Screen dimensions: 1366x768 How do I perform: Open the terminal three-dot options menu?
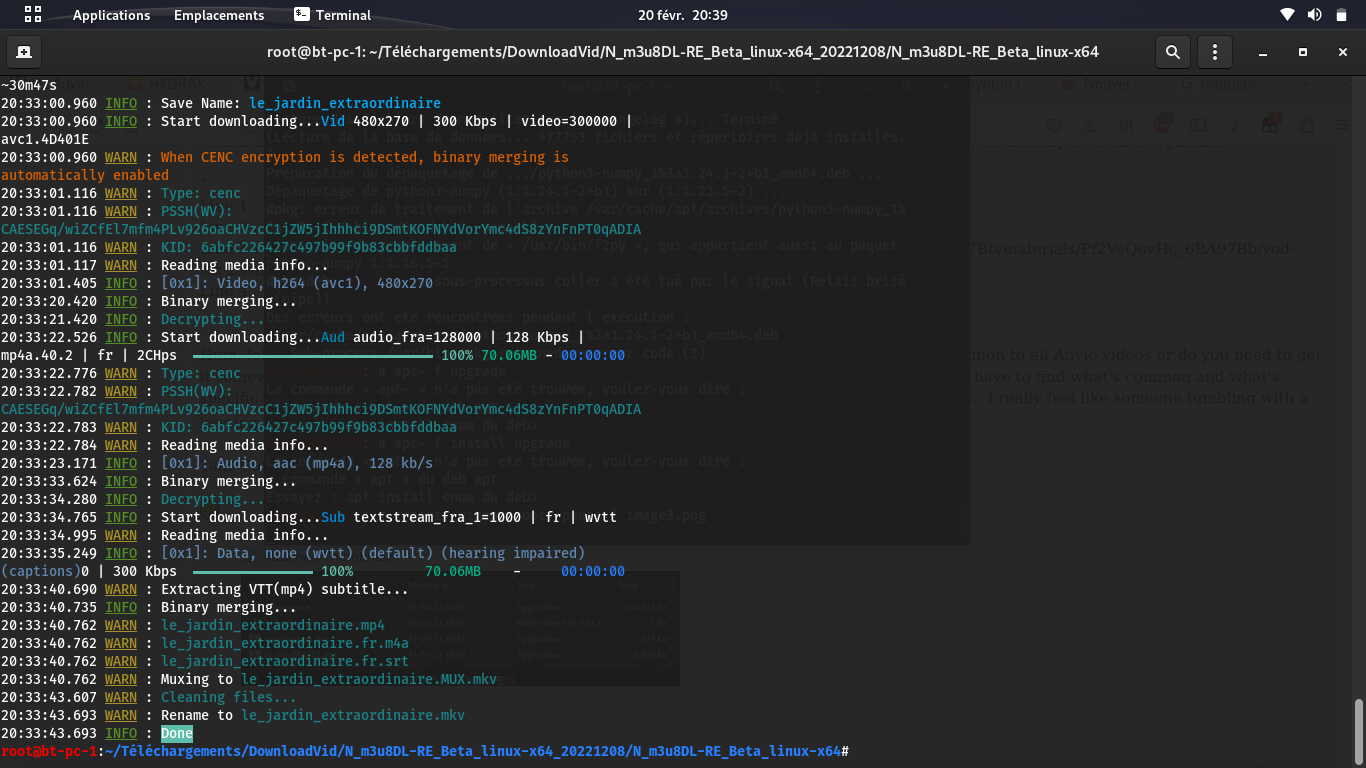(1214, 52)
